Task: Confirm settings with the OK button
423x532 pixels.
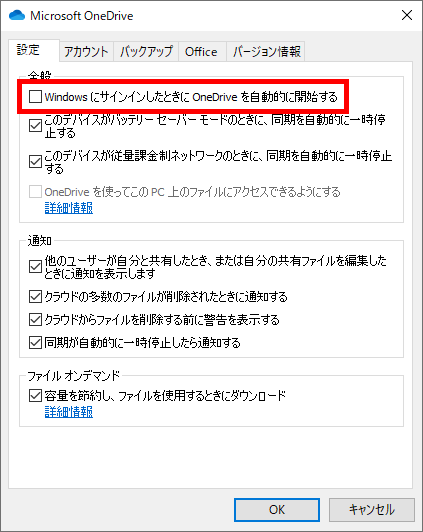Action: 277,510
